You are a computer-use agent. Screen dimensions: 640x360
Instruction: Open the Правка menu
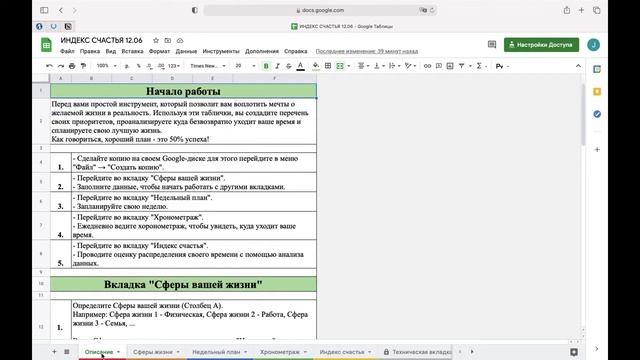tap(90, 51)
